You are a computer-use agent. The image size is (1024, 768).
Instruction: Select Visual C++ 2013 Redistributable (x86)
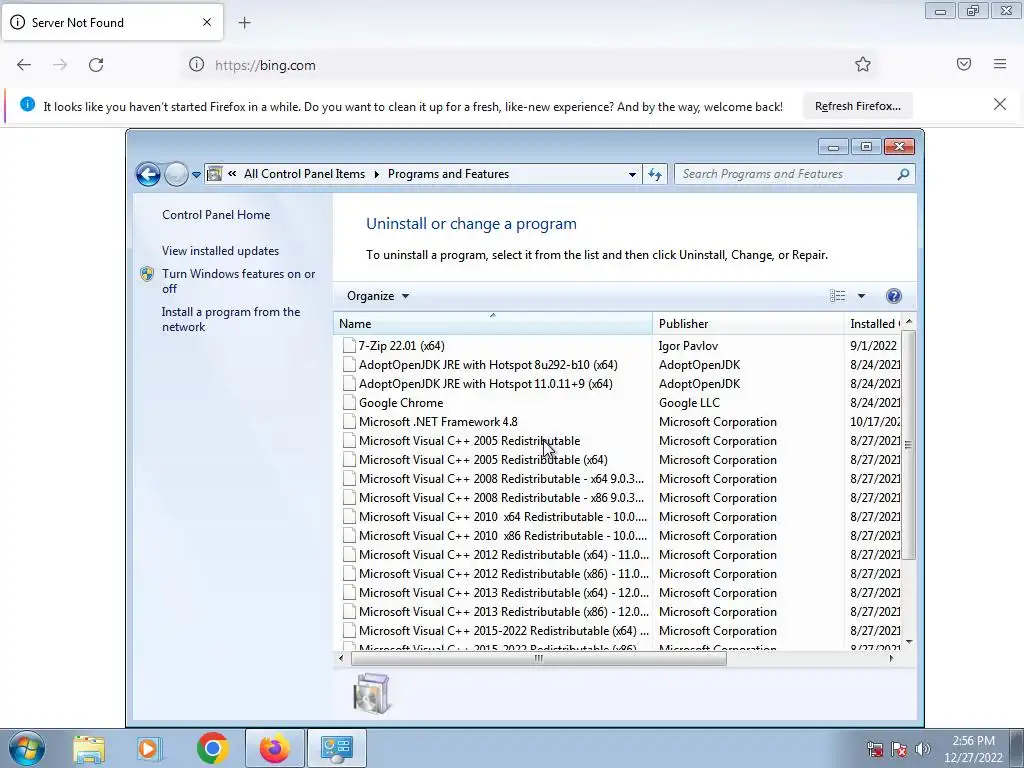pos(504,611)
